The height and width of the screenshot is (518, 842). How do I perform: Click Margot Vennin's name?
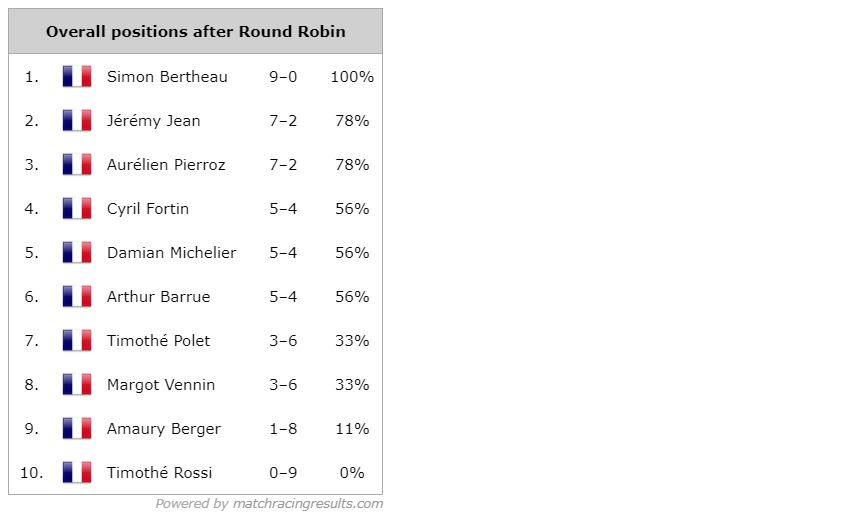pyautogui.click(x=161, y=385)
